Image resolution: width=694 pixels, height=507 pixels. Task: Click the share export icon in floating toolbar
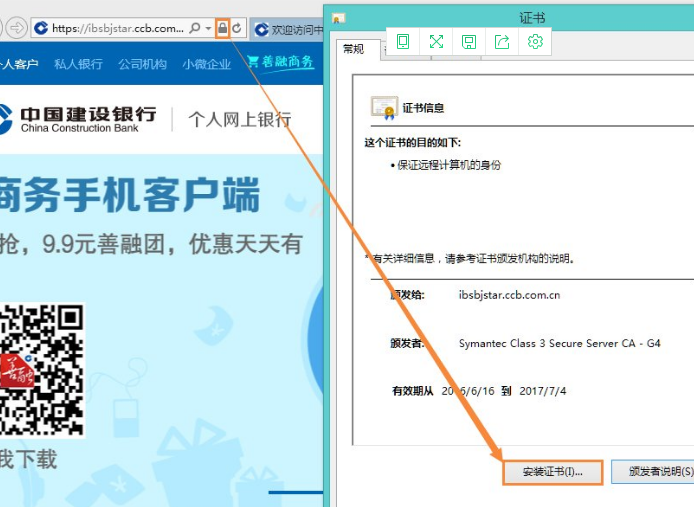coord(502,41)
